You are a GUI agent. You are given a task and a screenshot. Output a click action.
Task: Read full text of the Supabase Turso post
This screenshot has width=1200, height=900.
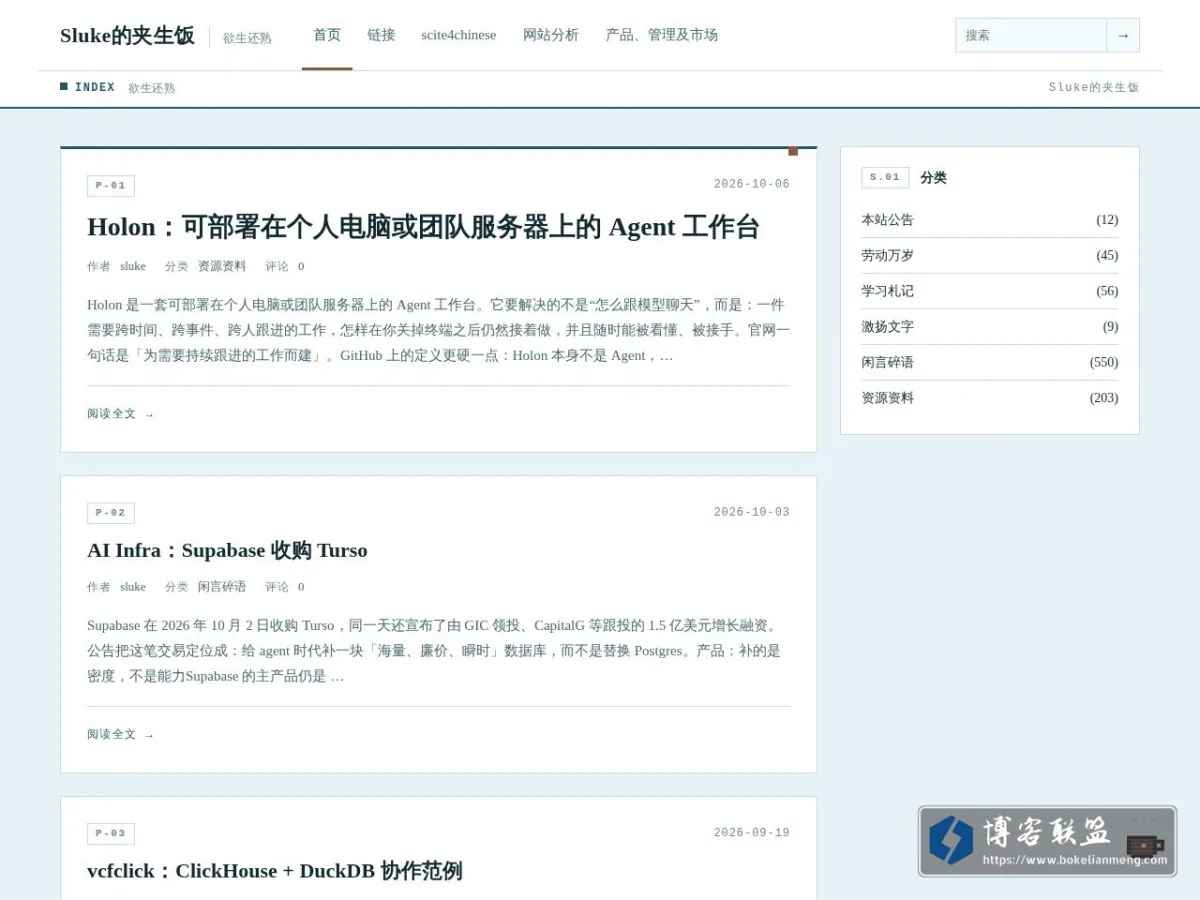pyautogui.click(x=121, y=735)
